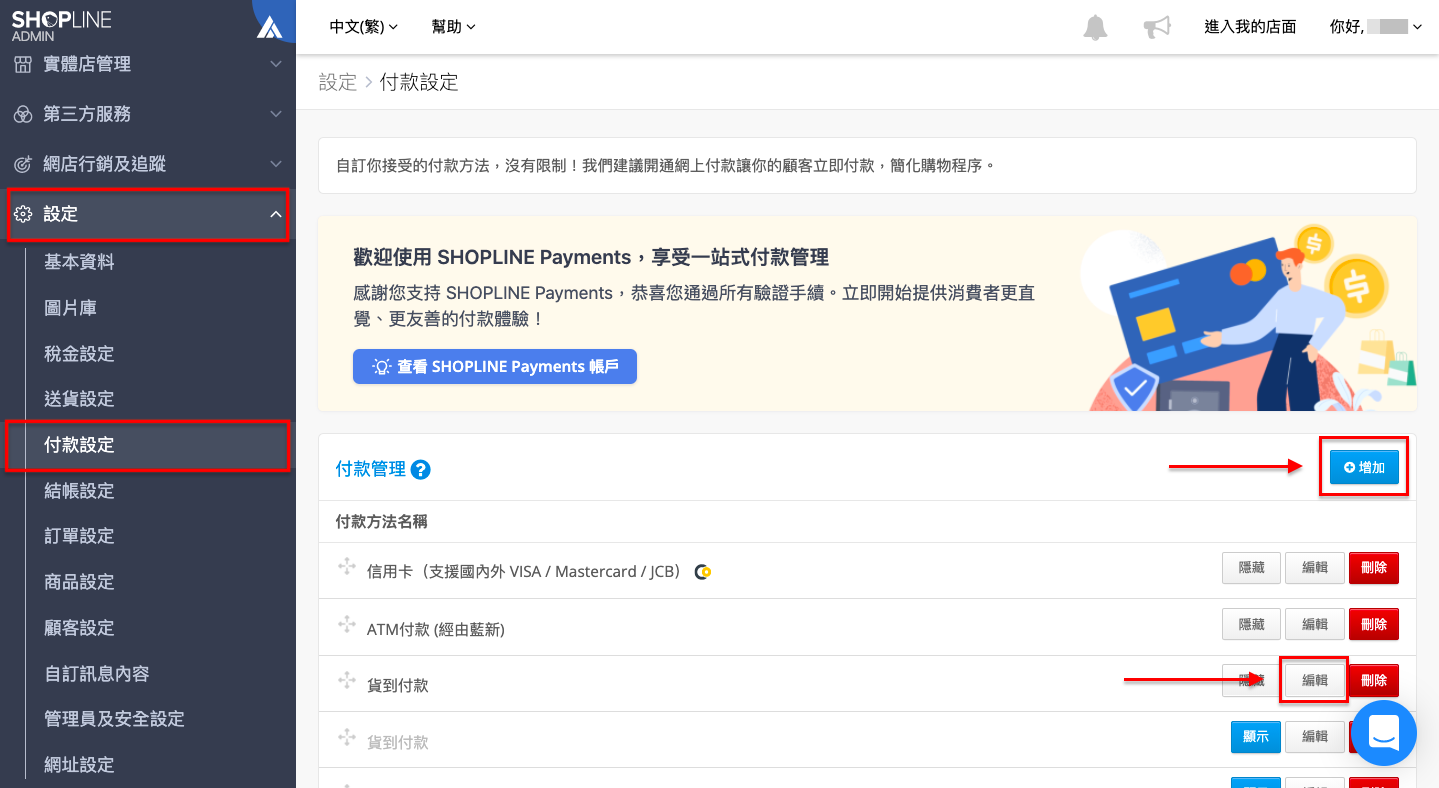Expand the 網店行銷及追蹤 menu chevron
The width and height of the screenshot is (1439, 788).
pos(276,164)
